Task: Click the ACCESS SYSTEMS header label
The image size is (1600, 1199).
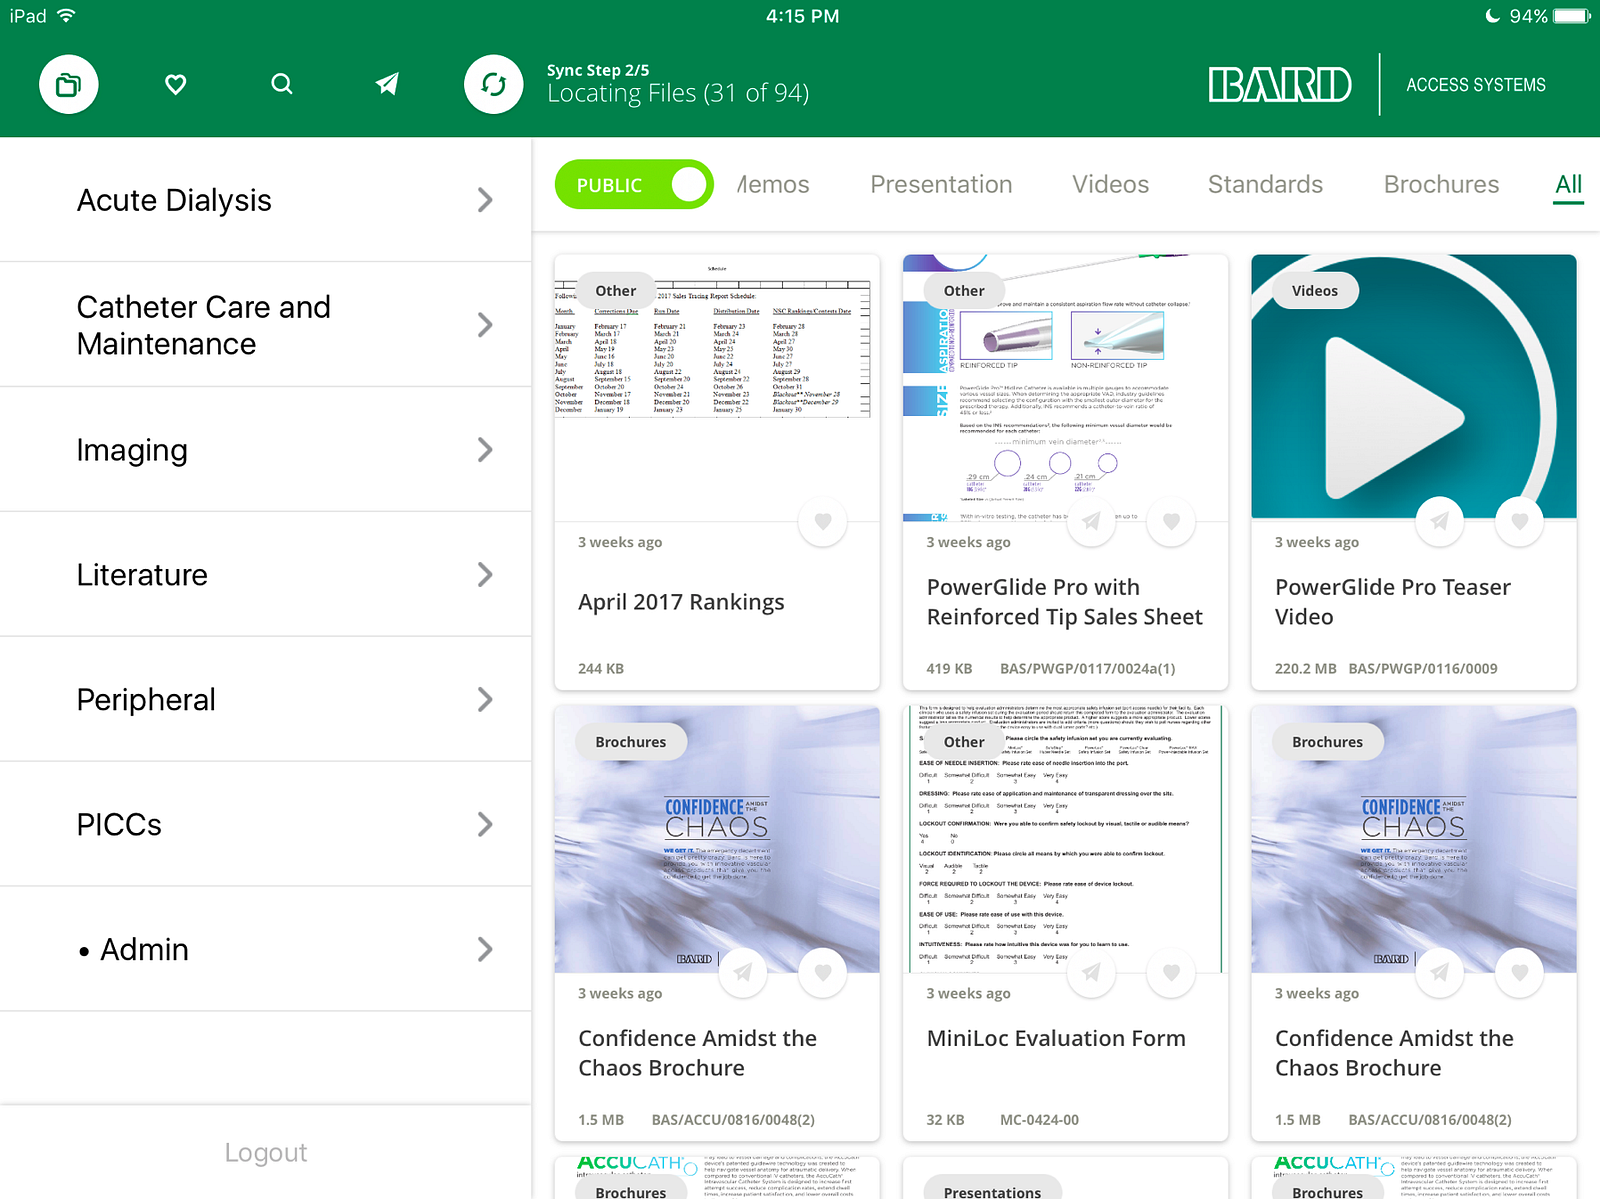Action: pos(1476,85)
